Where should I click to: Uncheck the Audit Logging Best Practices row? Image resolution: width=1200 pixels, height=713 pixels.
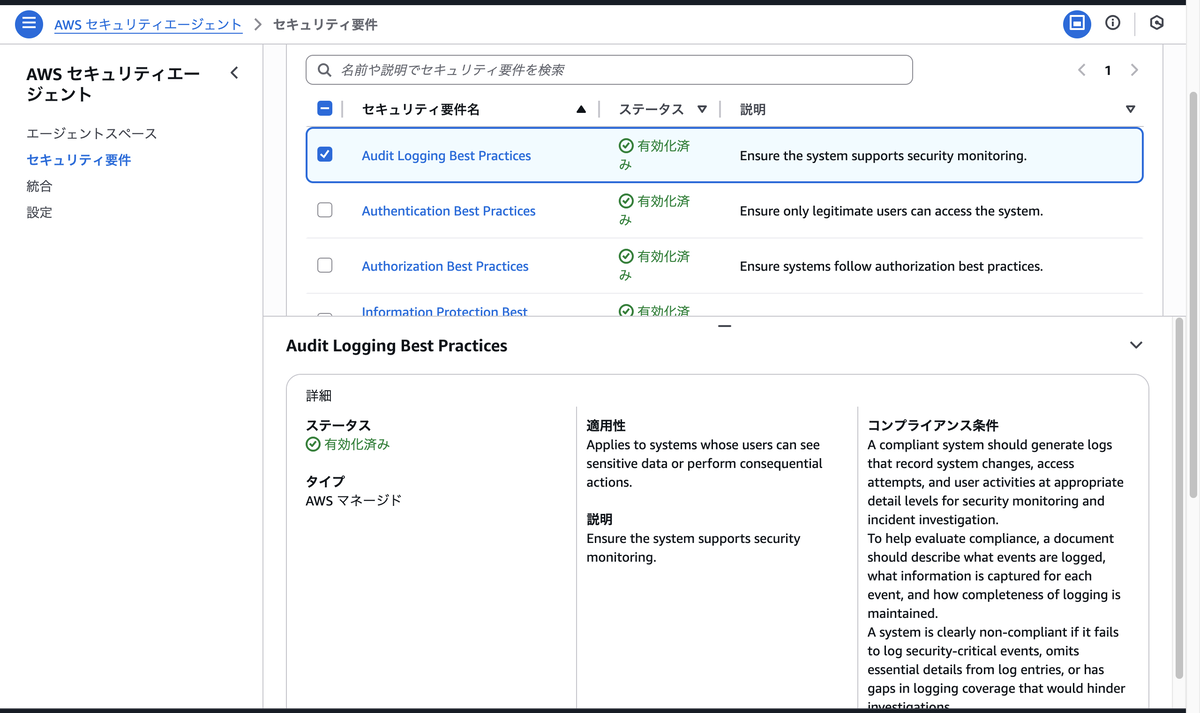pyautogui.click(x=325, y=155)
